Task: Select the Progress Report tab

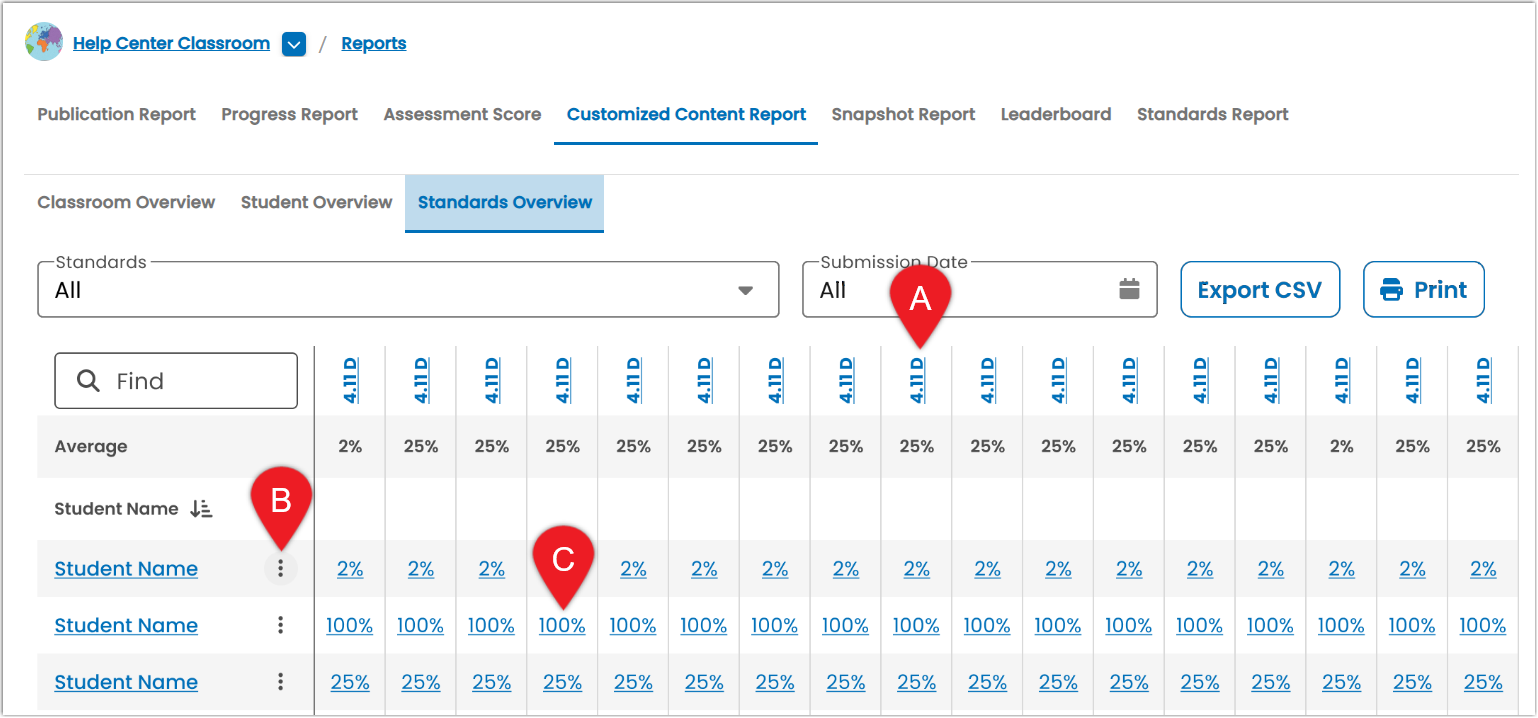Action: (289, 115)
